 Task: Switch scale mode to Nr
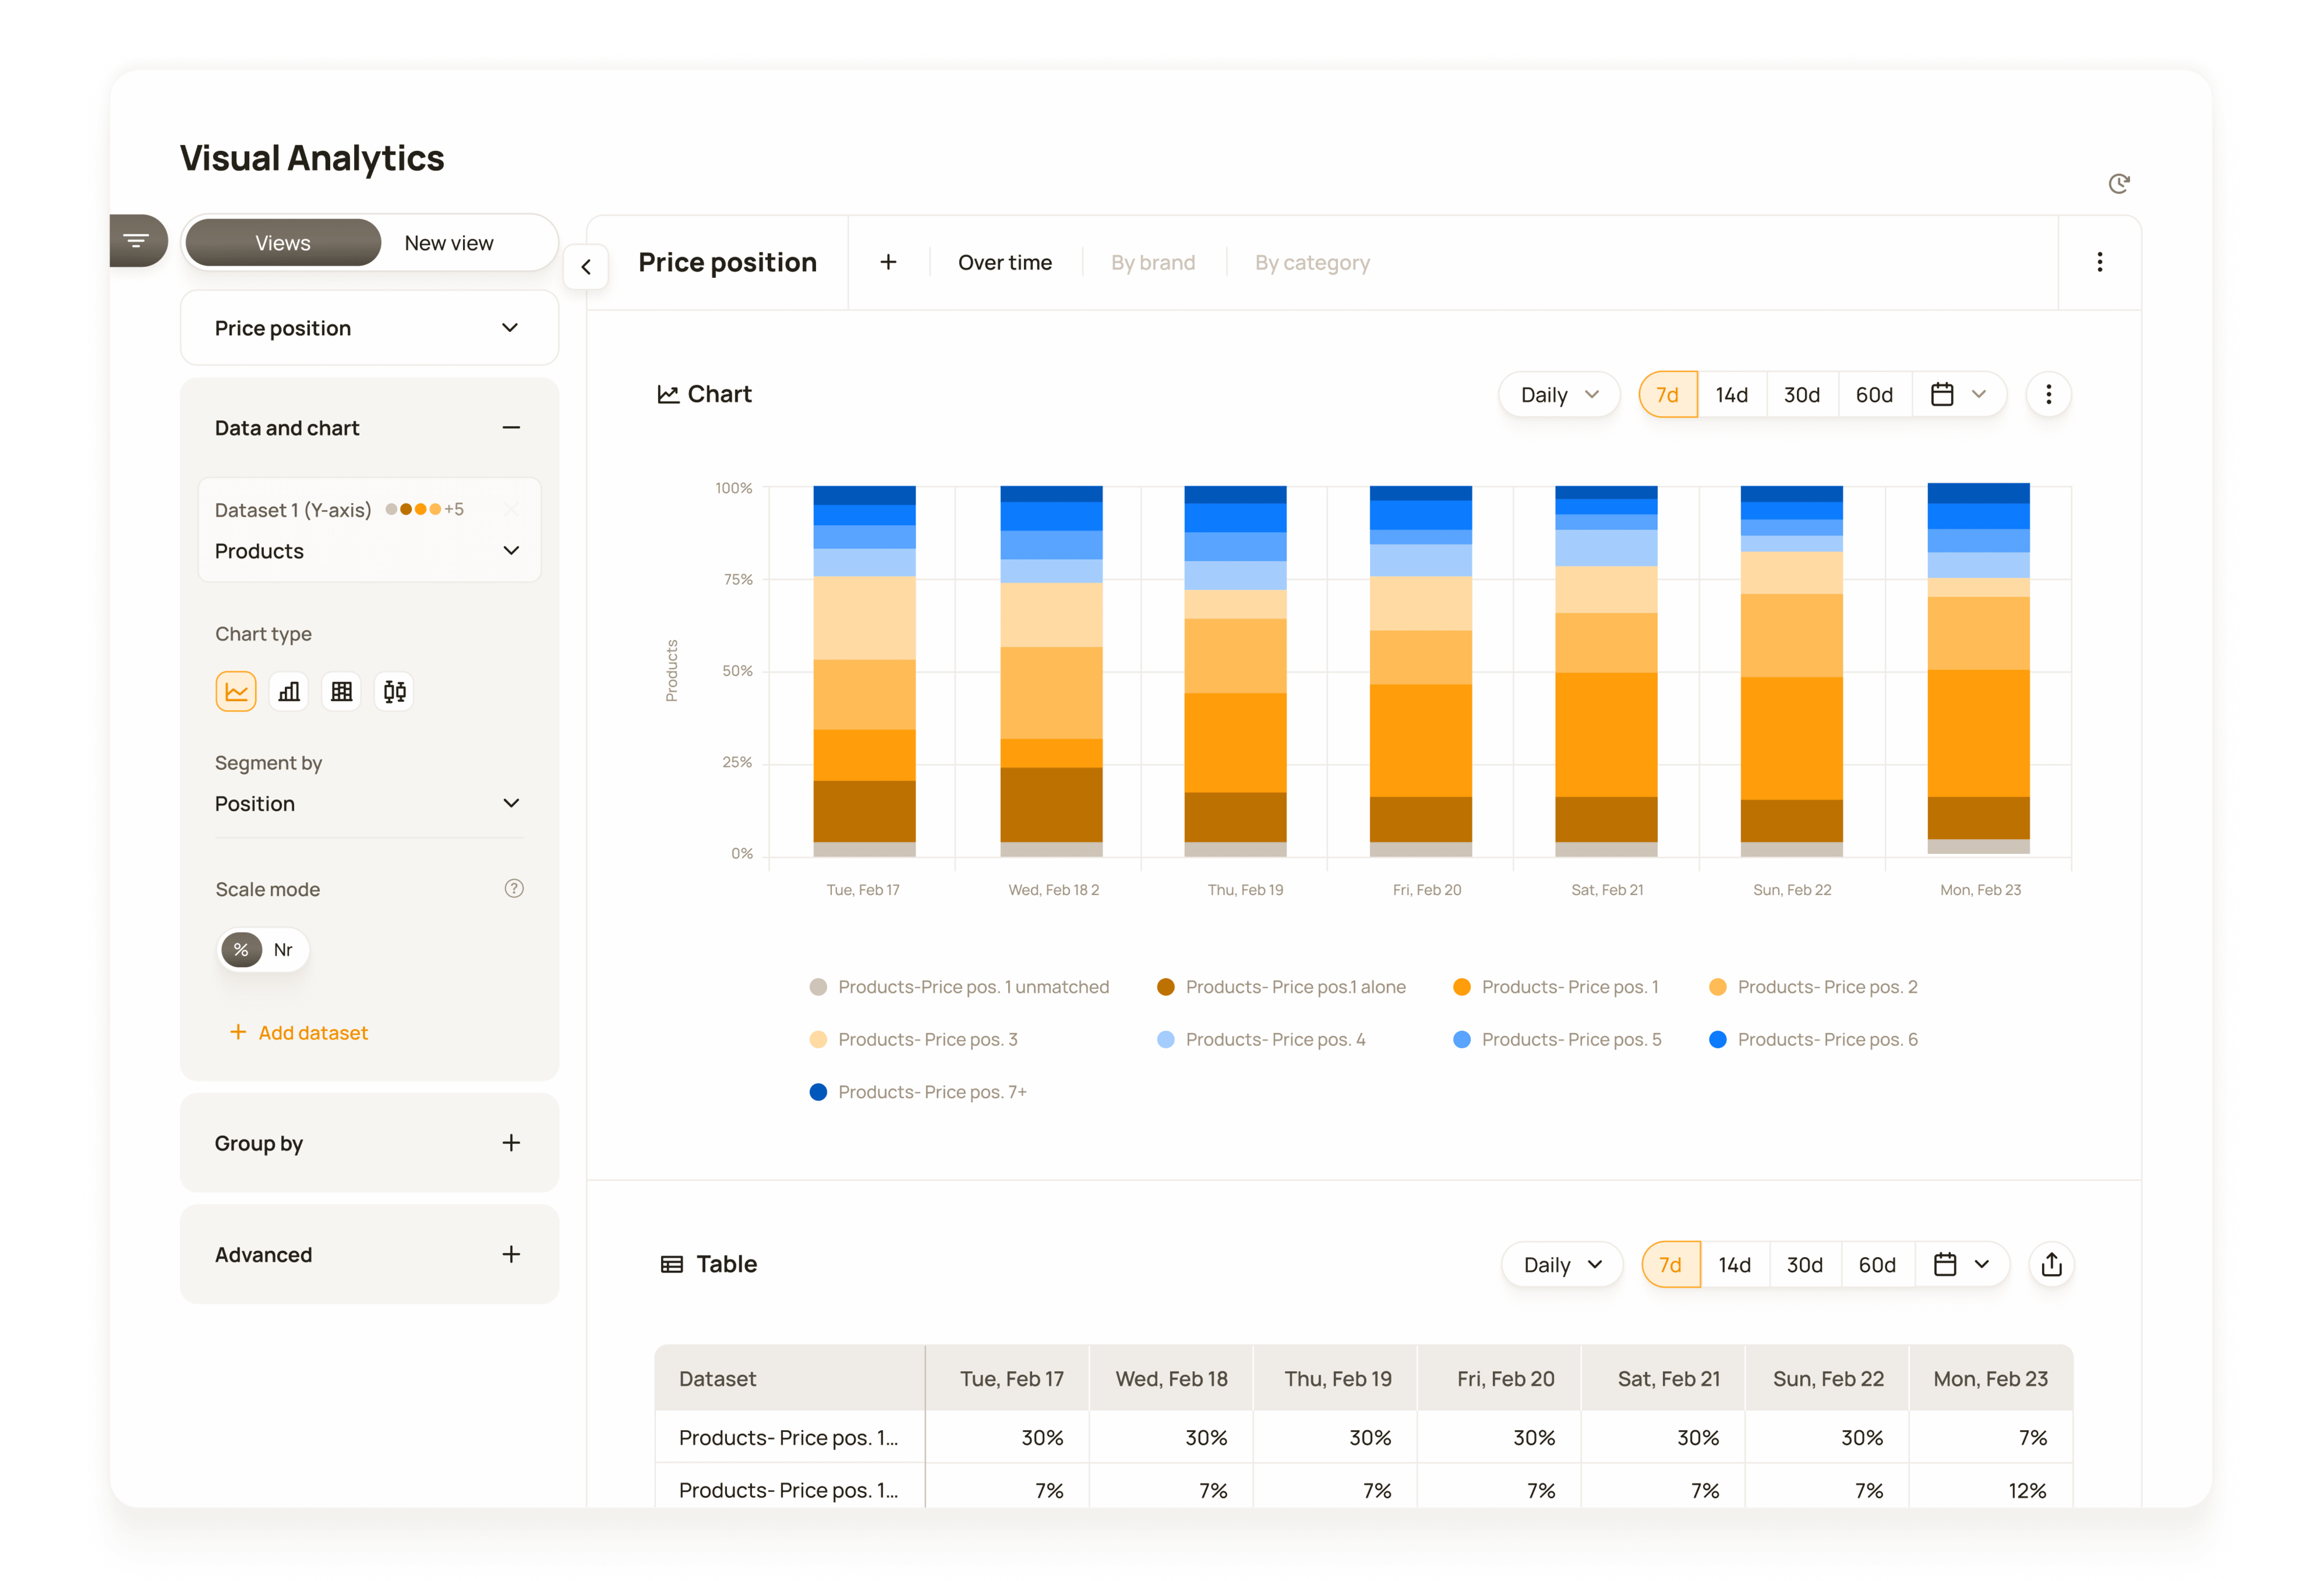click(x=283, y=950)
